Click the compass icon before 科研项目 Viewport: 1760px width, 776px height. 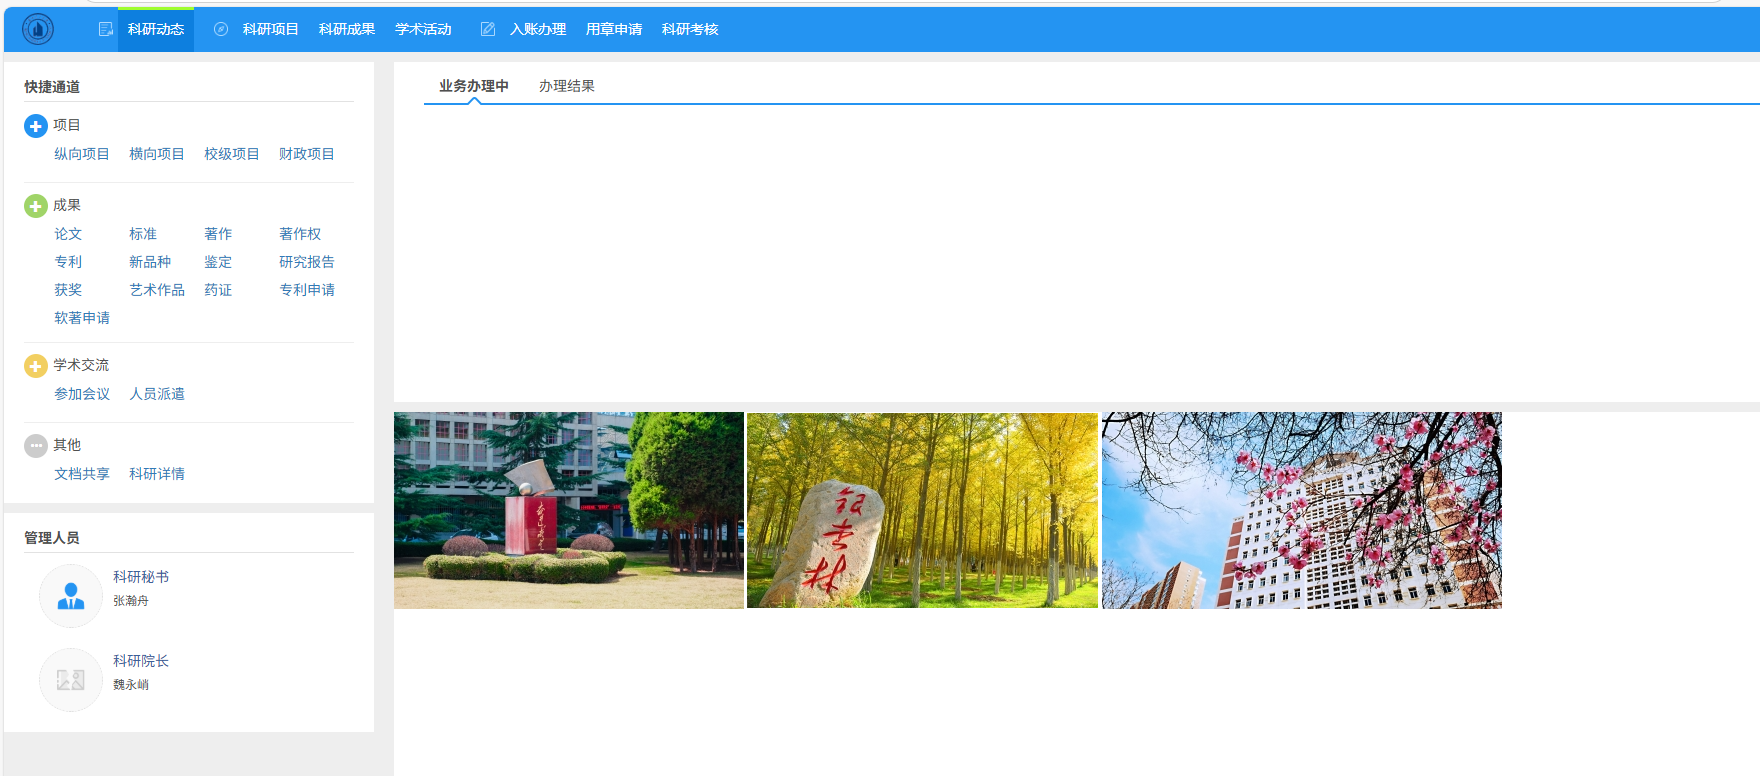[221, 29]
